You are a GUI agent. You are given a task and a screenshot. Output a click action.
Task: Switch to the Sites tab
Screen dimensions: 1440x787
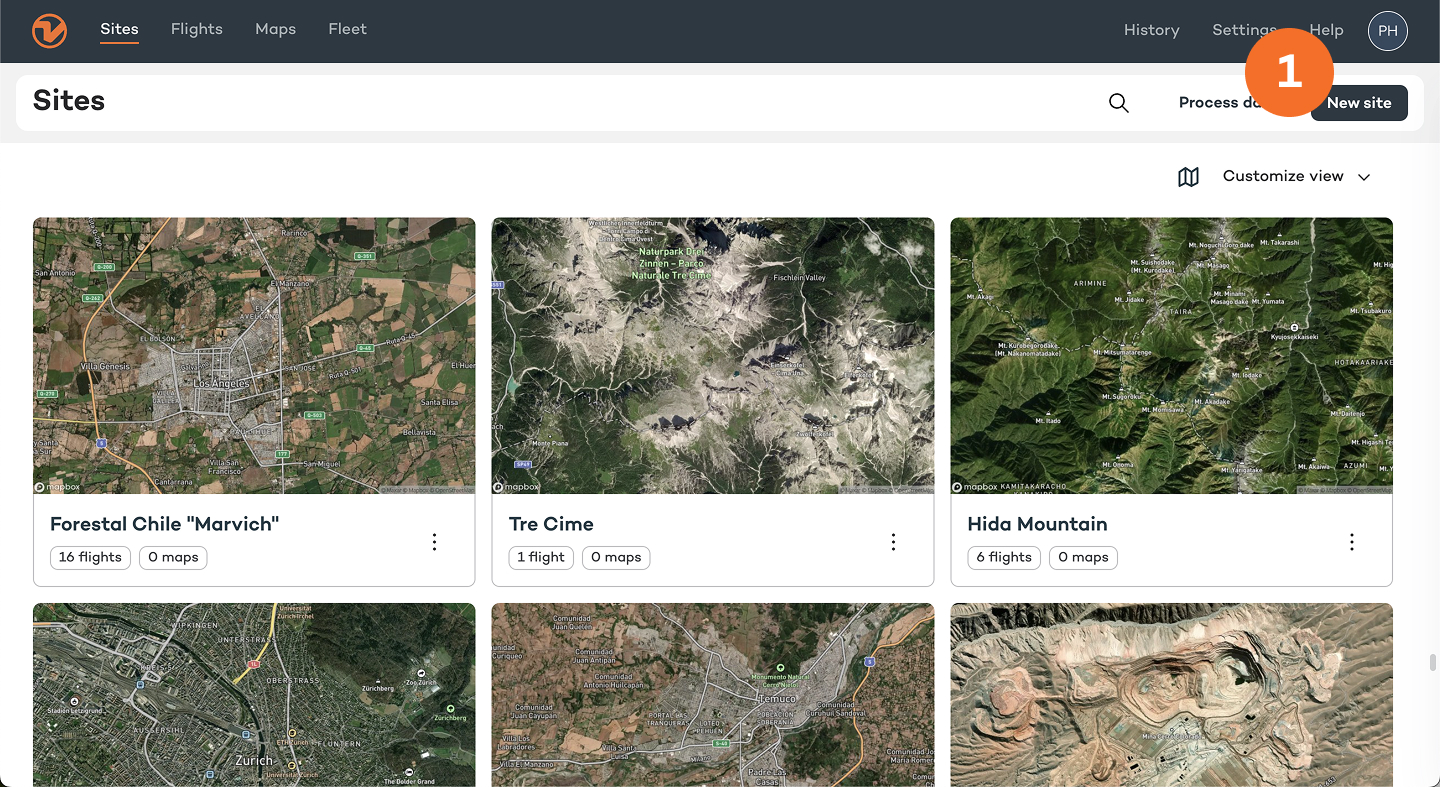click(119, 29)
